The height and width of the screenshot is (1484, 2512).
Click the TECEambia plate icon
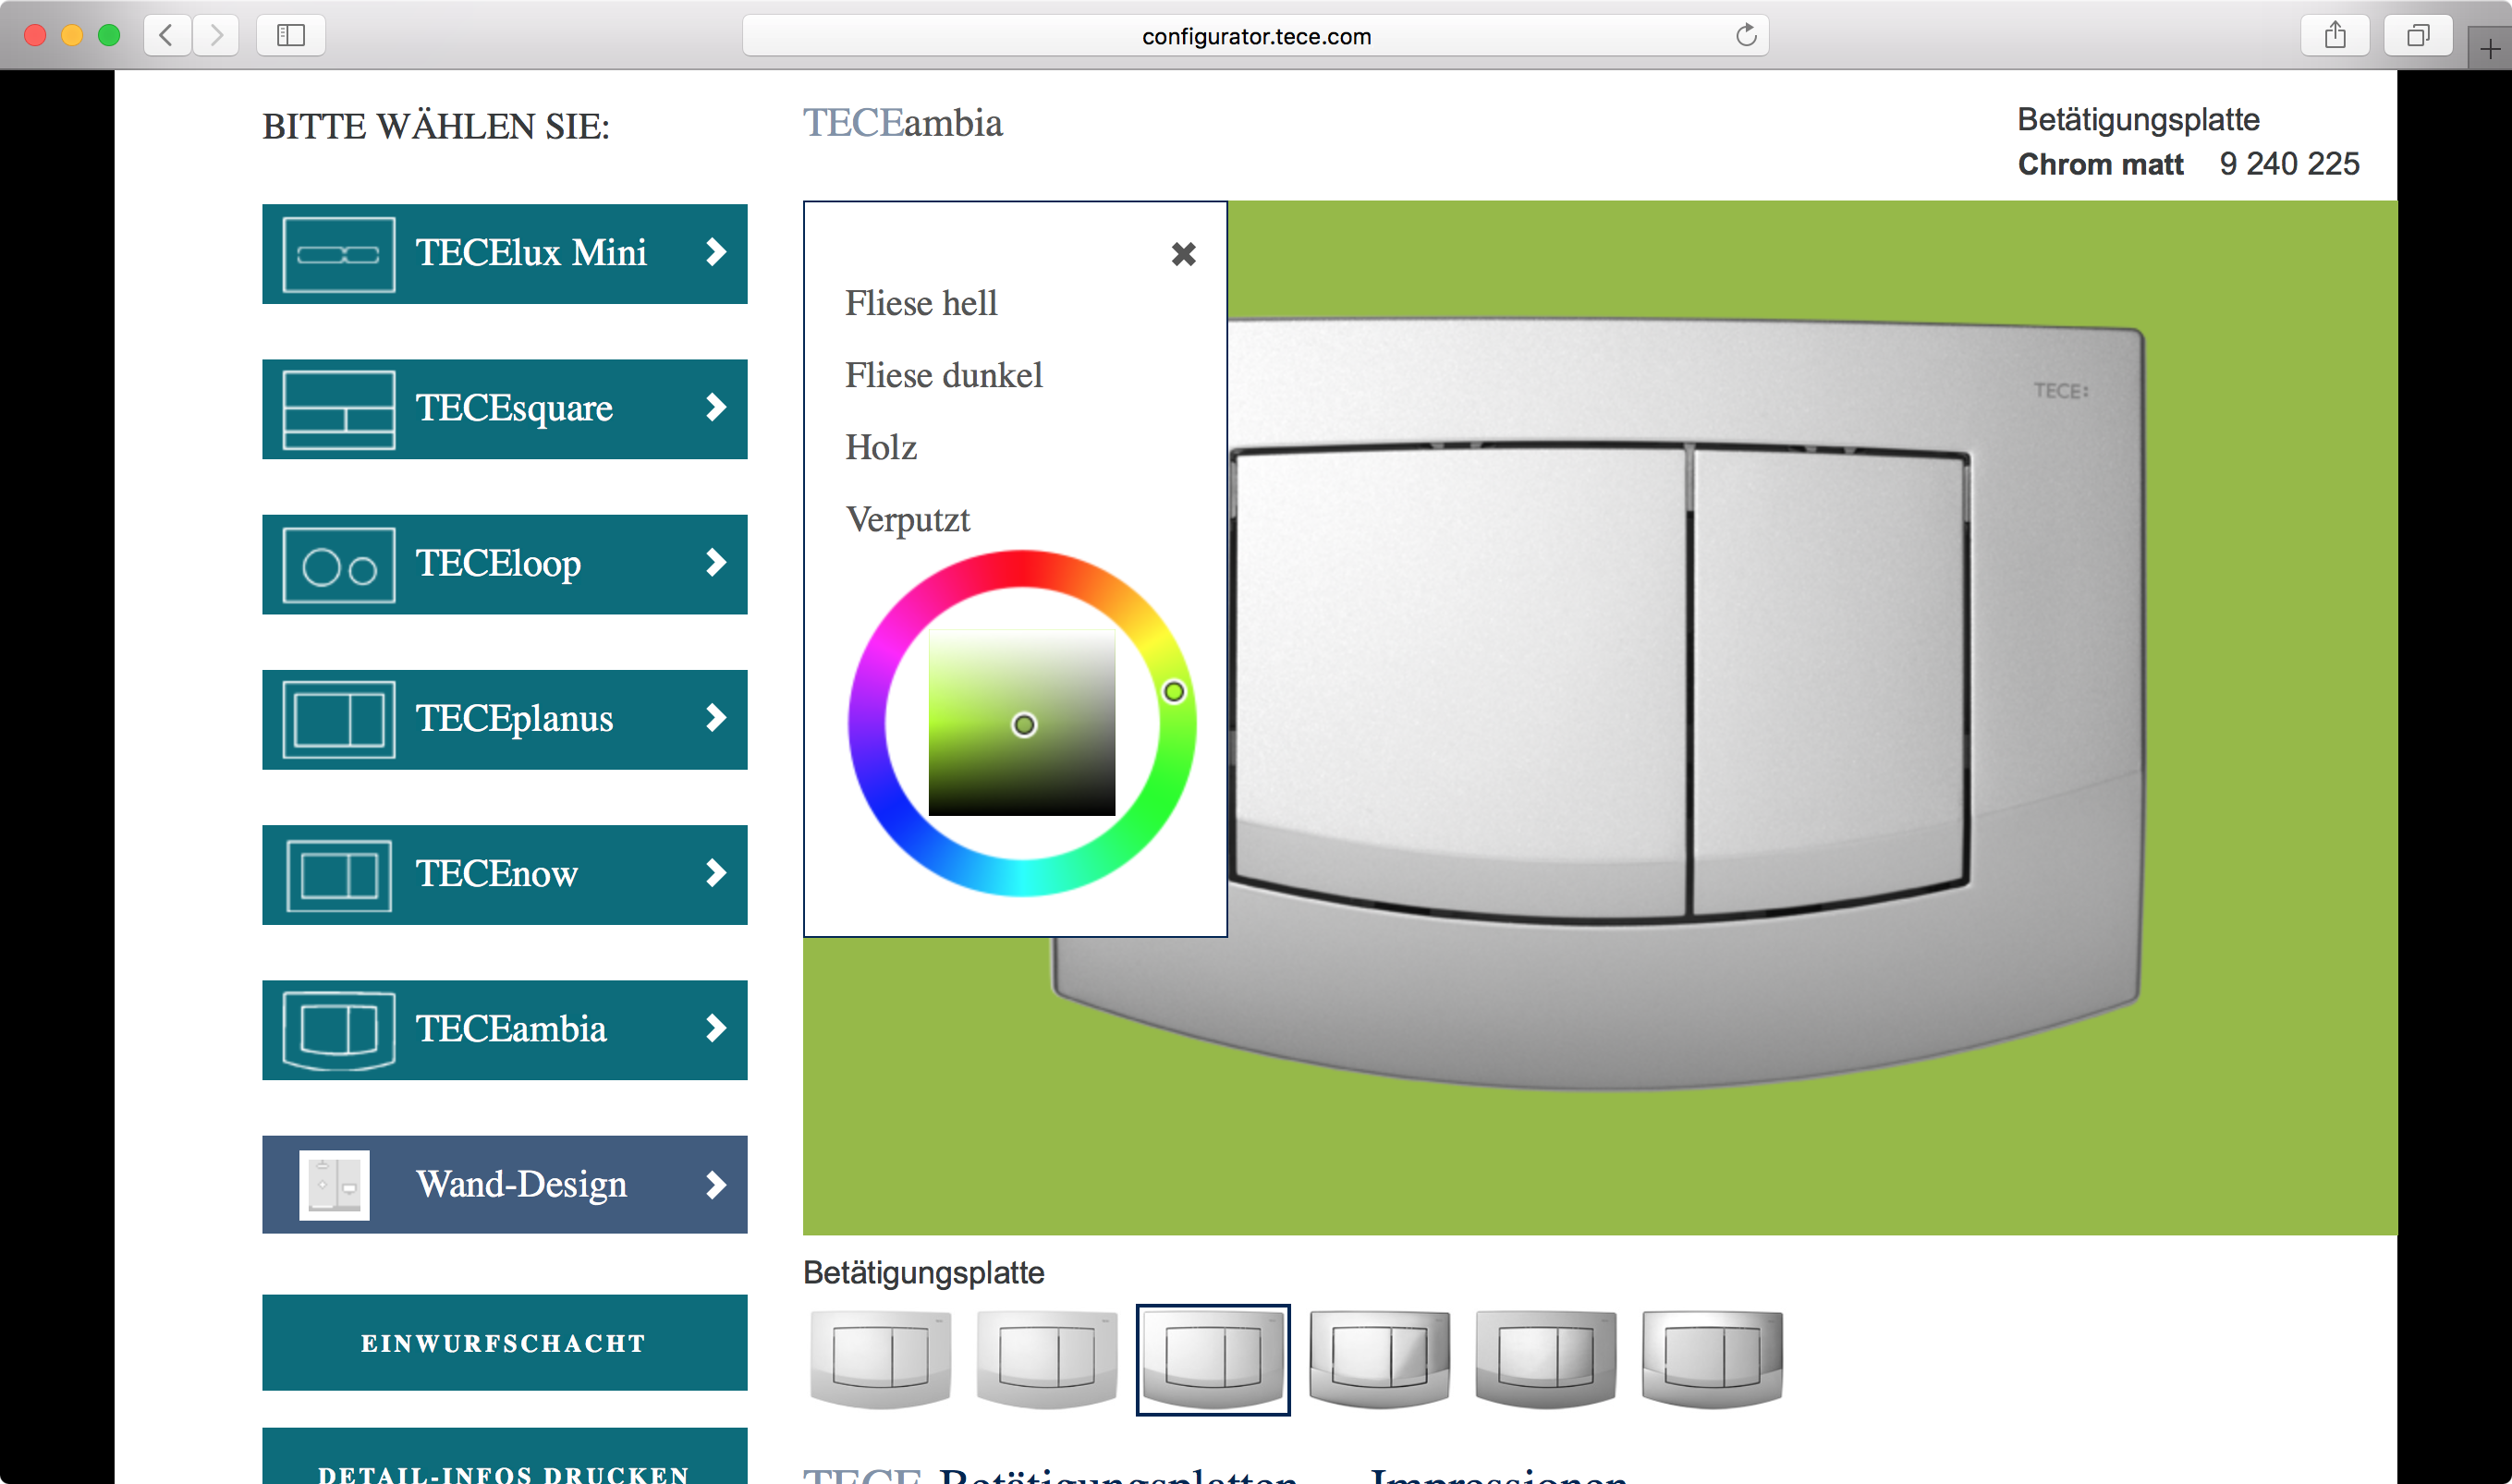pos(335,1029)
